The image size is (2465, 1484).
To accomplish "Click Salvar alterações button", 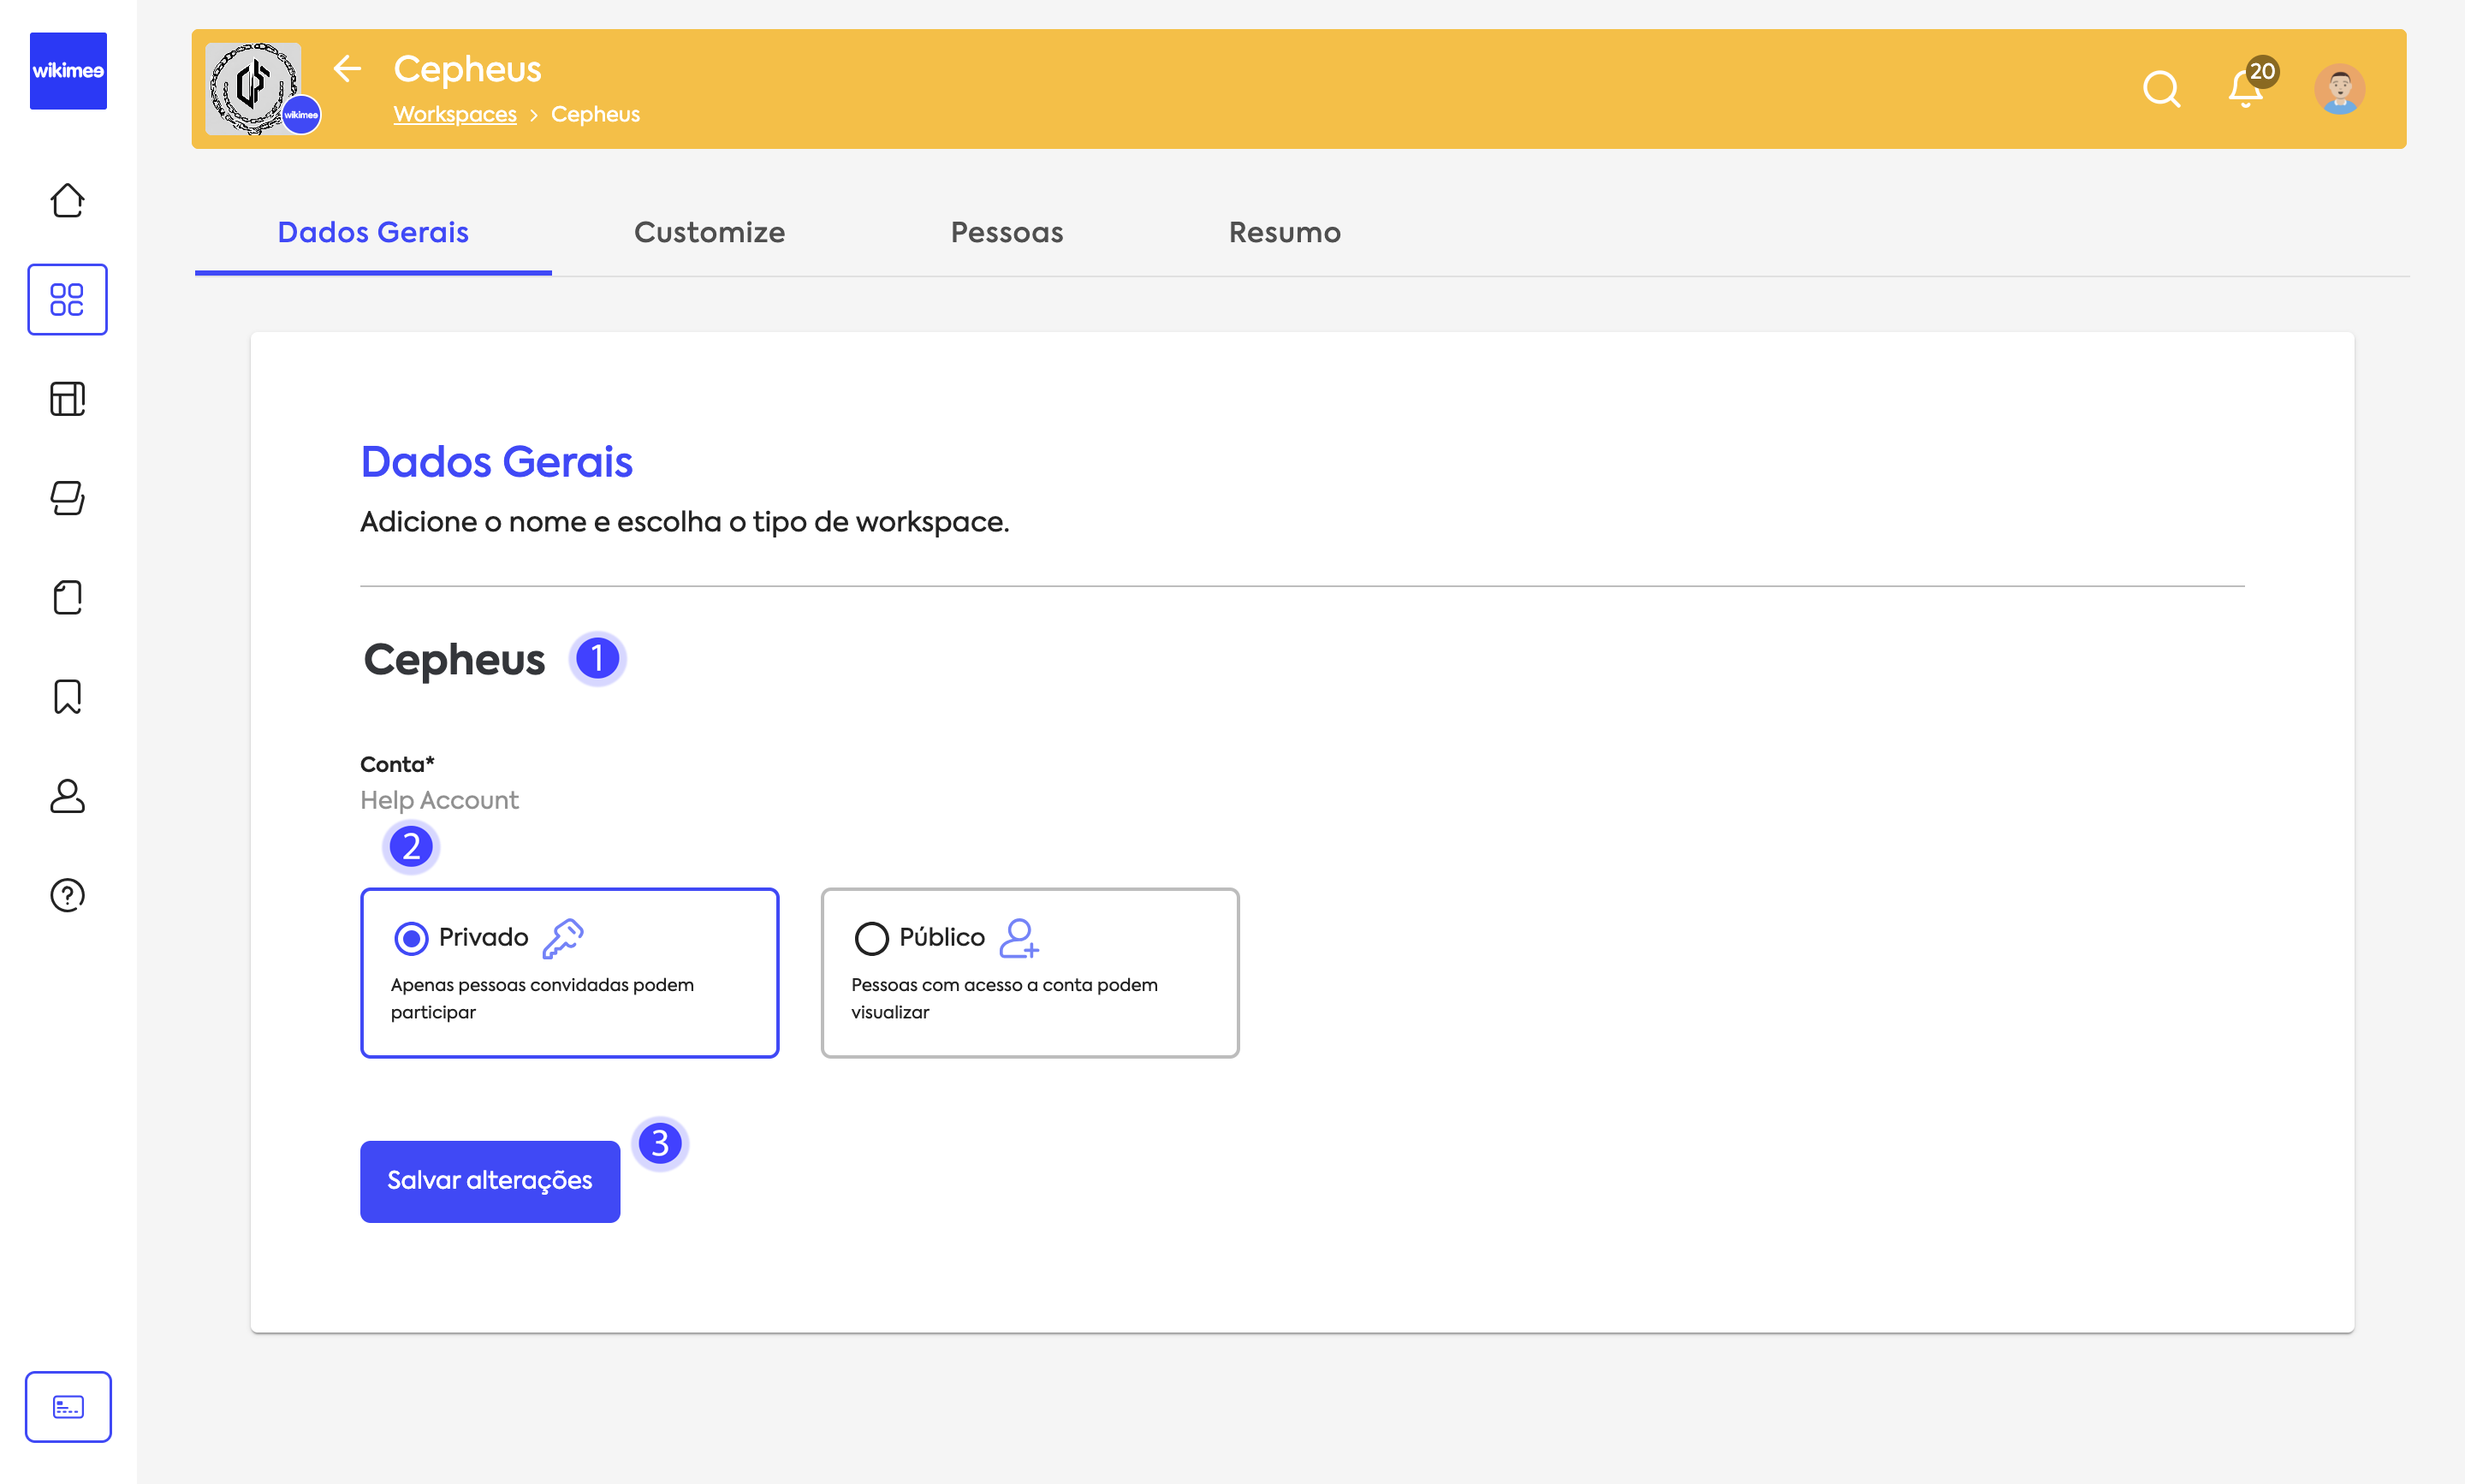I will (x=489, y=1180).
